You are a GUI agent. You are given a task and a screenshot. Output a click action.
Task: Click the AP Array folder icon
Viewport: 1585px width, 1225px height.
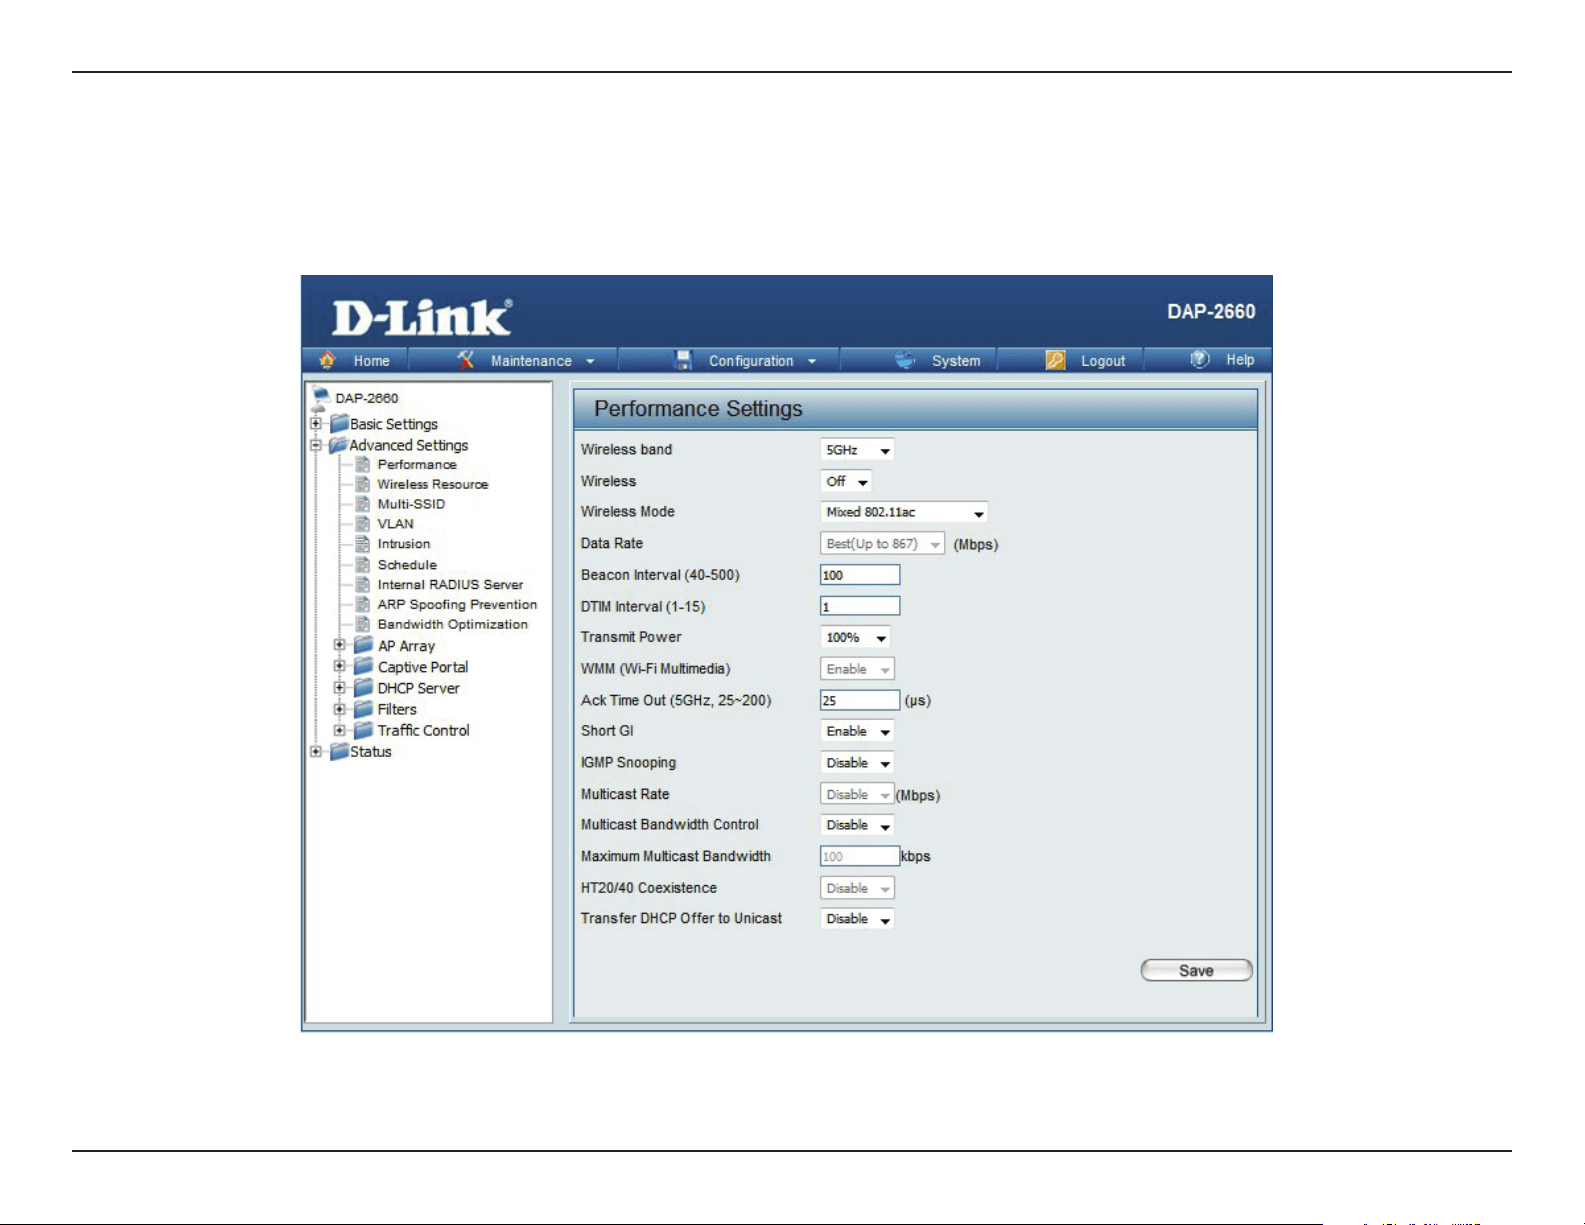(364, 646)
